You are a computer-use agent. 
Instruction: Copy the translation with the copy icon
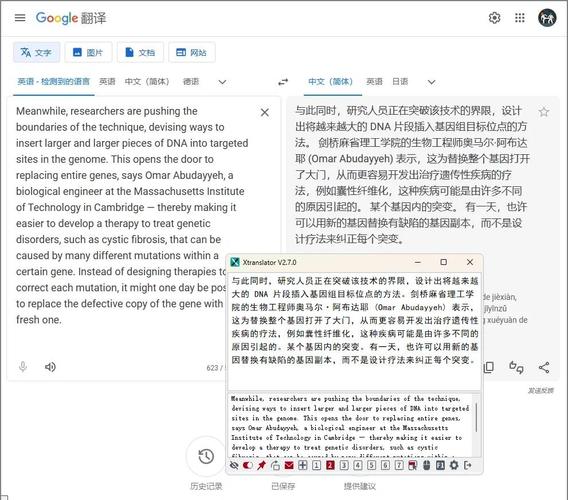[489, 367]
